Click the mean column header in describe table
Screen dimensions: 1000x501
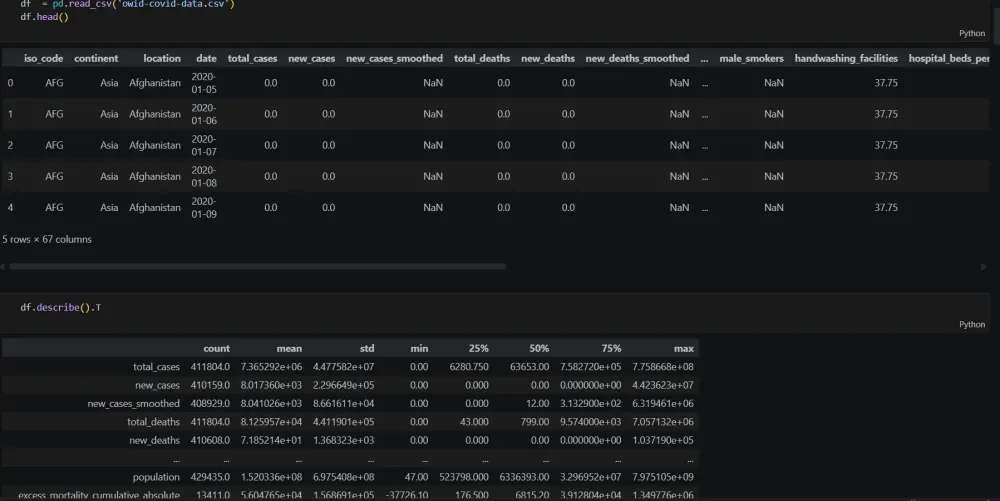(290, 349)
